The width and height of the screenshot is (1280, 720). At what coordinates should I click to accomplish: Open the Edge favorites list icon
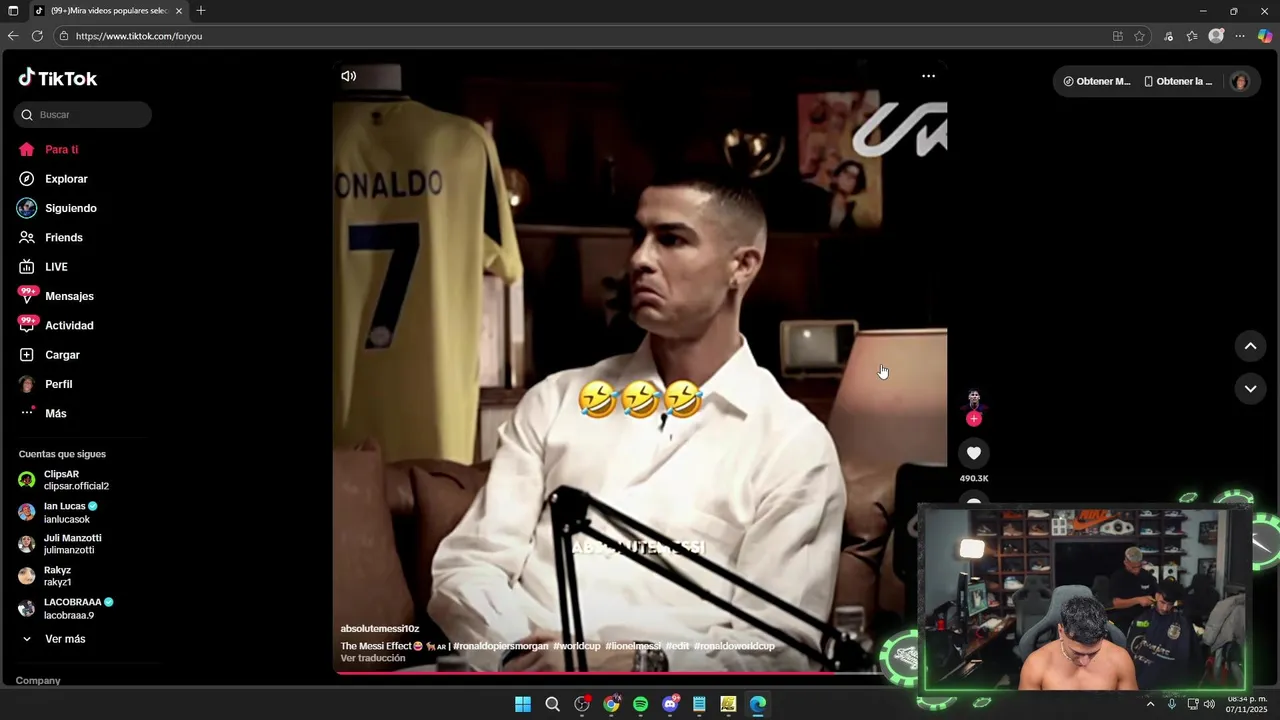pyautogui.click(x=1192, y=36)
